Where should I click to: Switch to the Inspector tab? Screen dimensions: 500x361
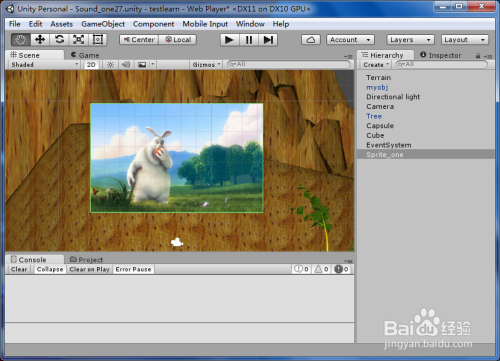pyautogui.click(x=441, y=55)
